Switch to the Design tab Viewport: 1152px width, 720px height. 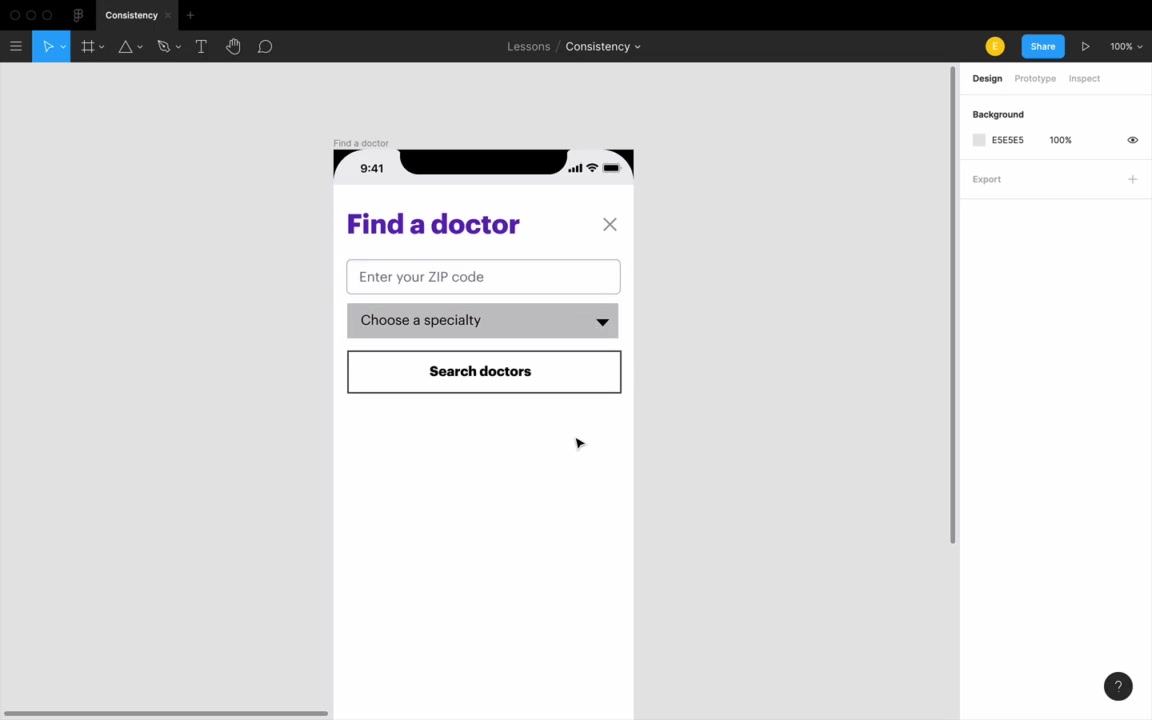tap(987, 79)
